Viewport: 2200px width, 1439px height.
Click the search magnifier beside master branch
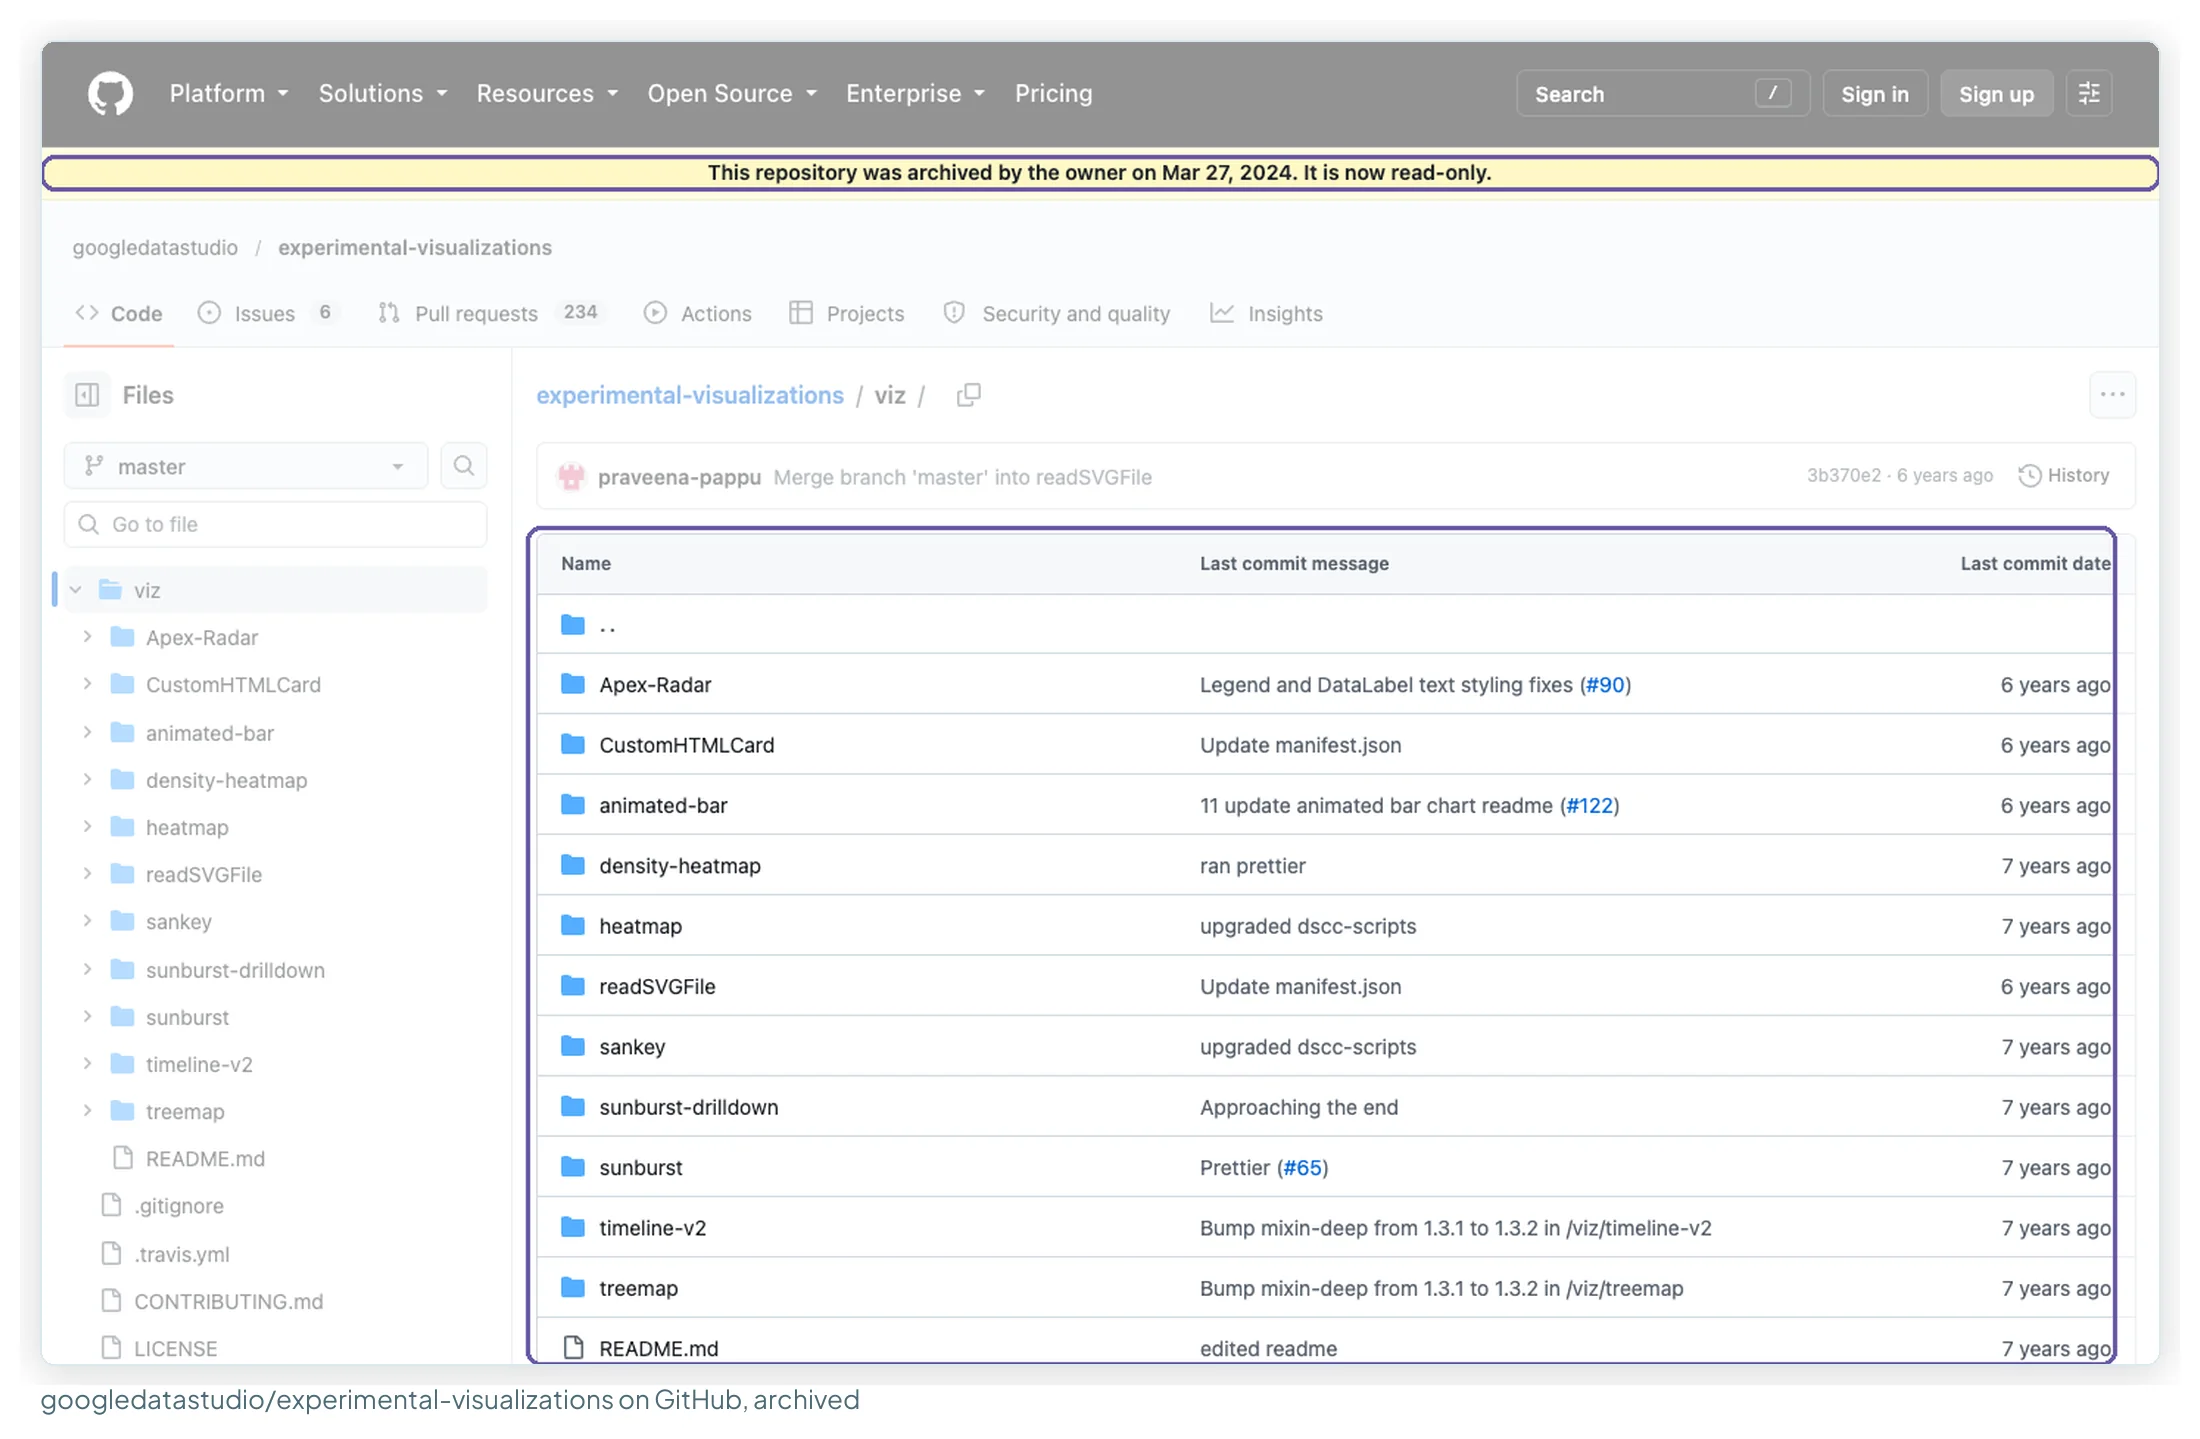pos(463,466)
